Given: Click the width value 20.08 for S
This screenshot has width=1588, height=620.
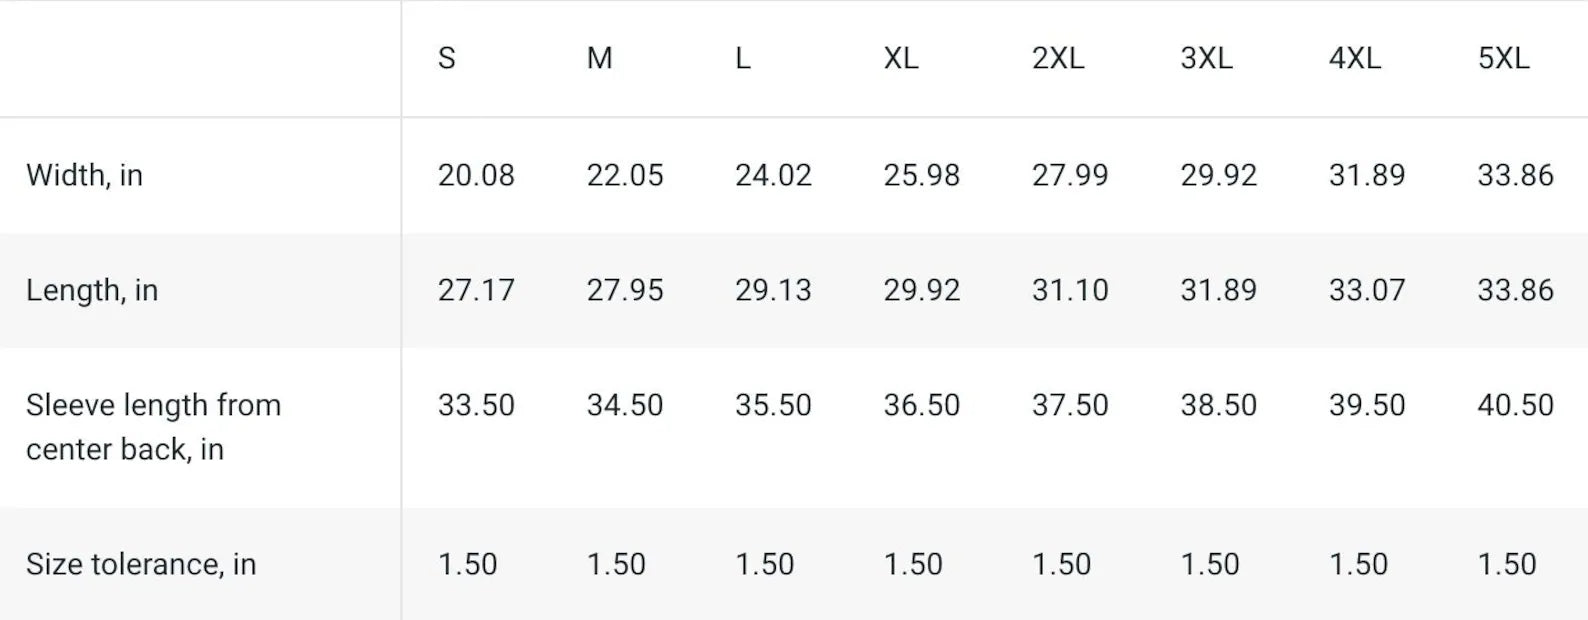Looking at the screenshot, I should [x=476, y=175].
